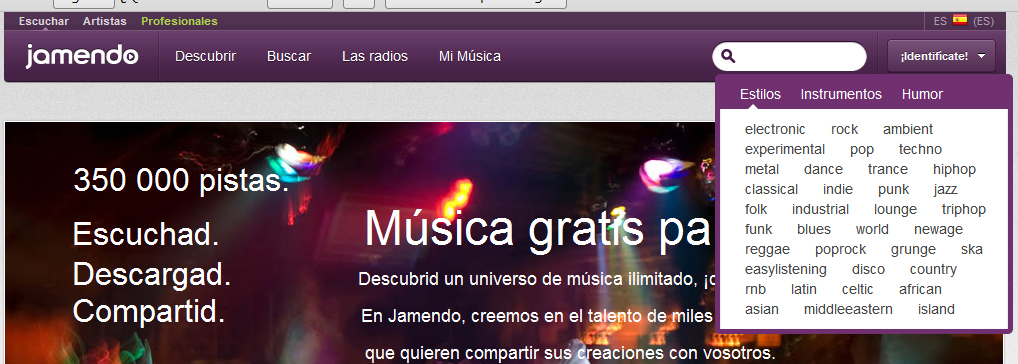Click the 'Escuchad.' banner text
This screenshot has height=364, width=1018.
(x=145, y=234)
